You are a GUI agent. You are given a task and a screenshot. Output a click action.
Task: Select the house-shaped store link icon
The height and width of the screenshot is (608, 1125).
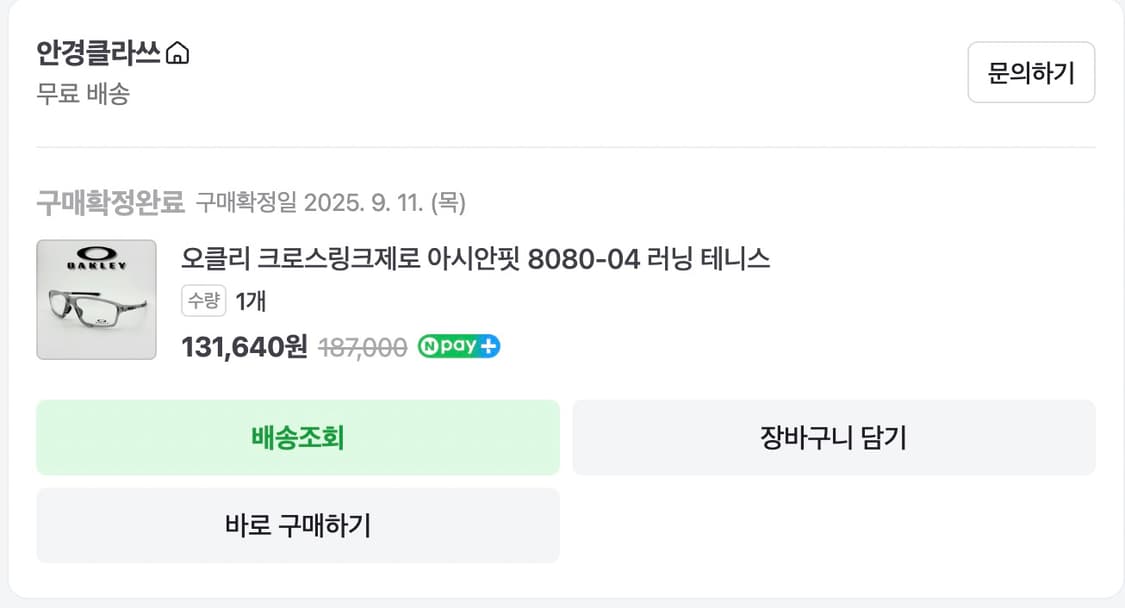(x=178, y=55)
